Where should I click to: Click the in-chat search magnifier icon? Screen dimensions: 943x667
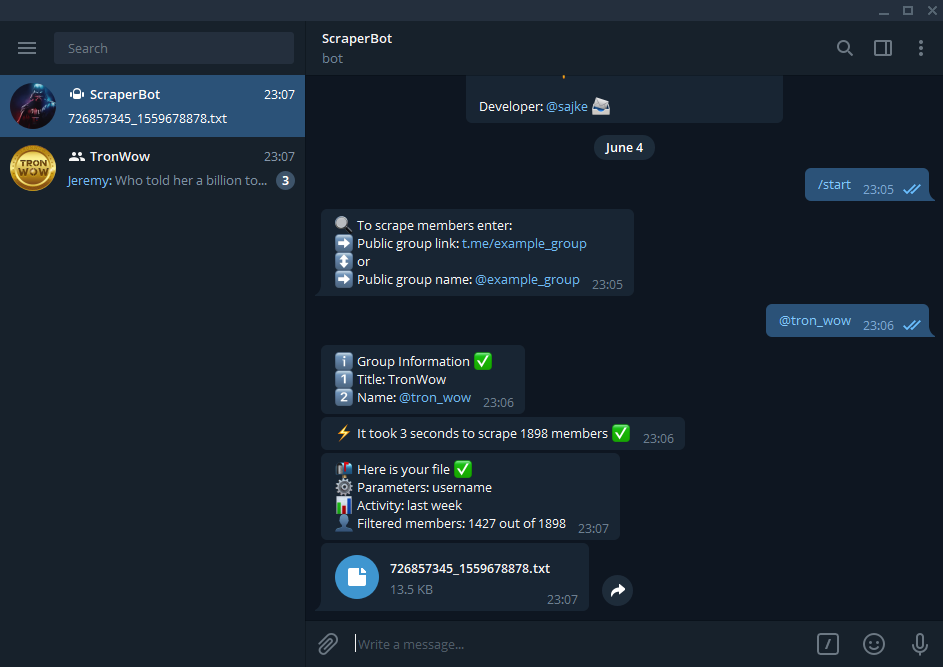844,47
